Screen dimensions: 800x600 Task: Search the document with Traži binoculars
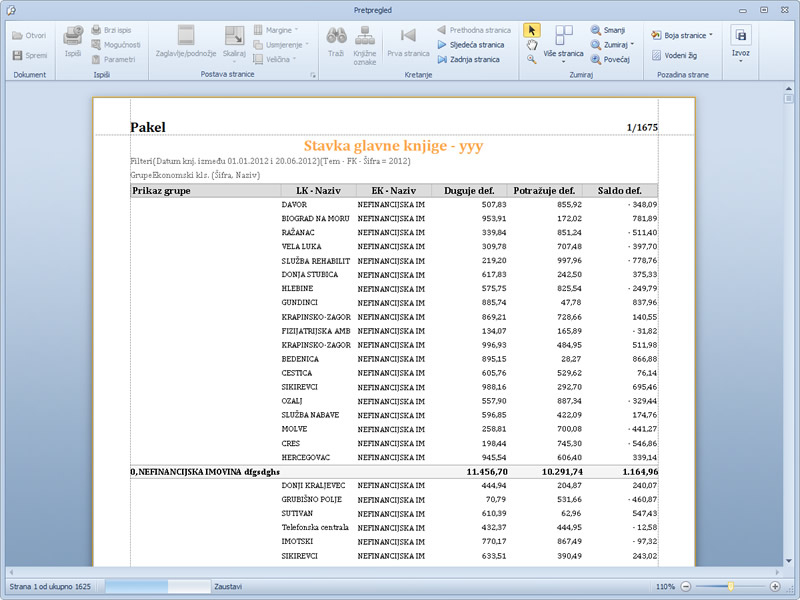[x=336, y=41]
